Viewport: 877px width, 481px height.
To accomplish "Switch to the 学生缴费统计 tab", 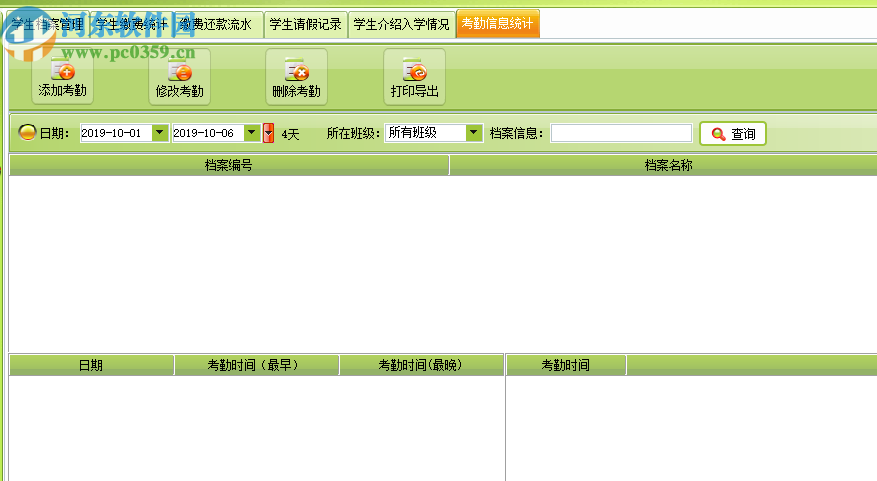I will click(132, 25).
